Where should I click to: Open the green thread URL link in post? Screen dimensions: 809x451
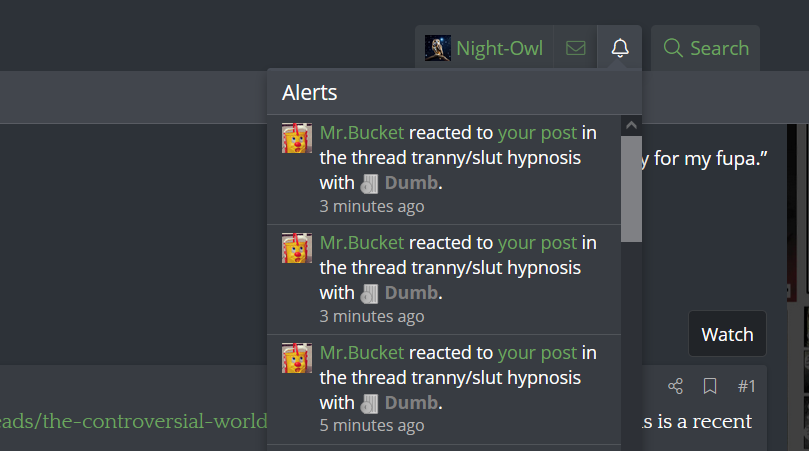click(x=134, y=421)
